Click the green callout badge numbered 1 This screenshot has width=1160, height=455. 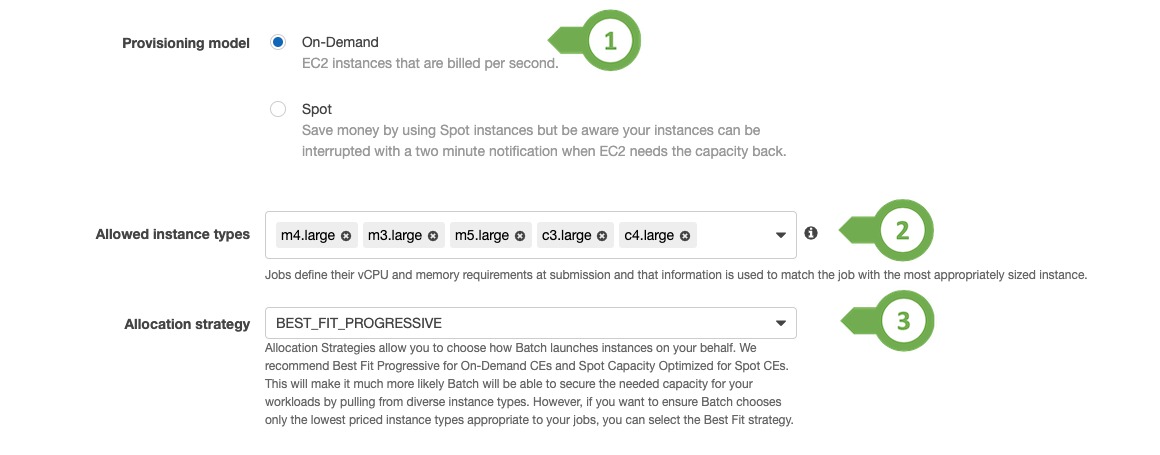click(x=610, y=41)
